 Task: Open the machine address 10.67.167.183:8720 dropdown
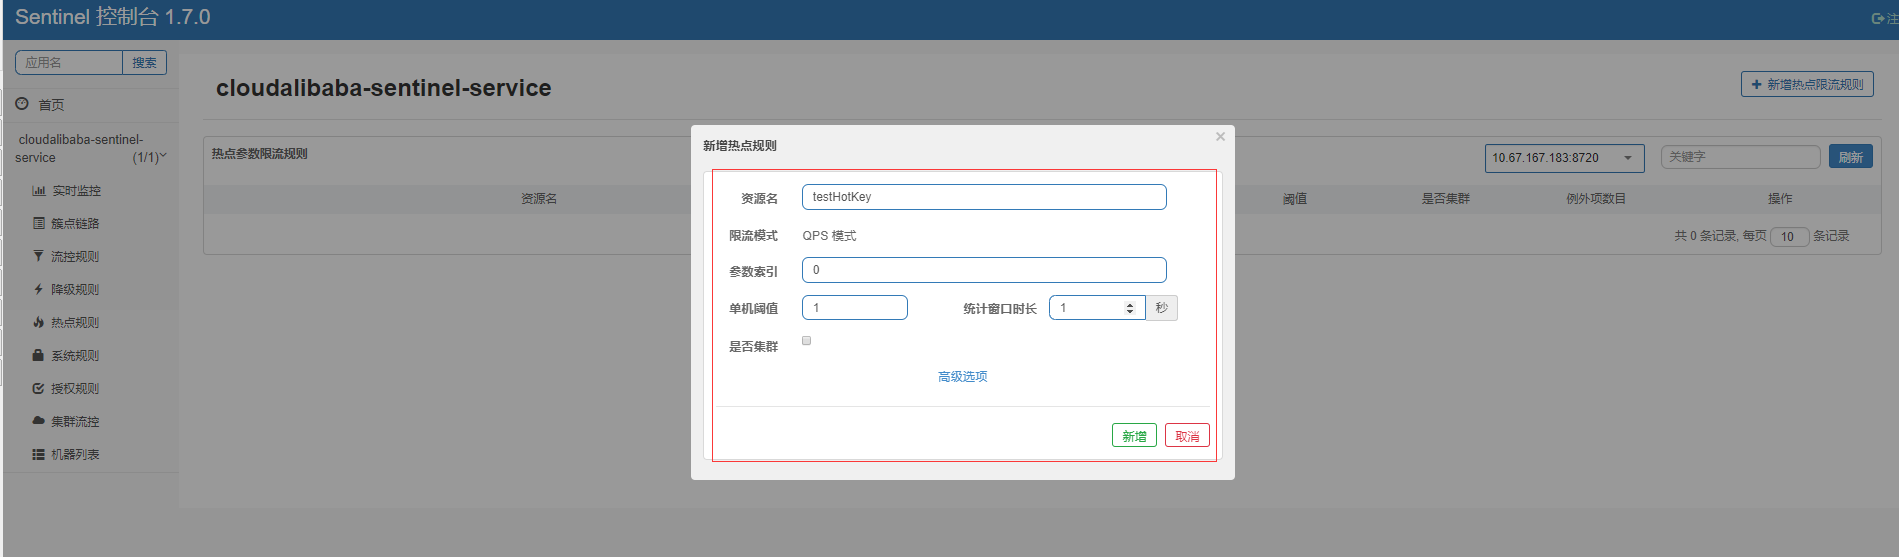click(1564, 158)
